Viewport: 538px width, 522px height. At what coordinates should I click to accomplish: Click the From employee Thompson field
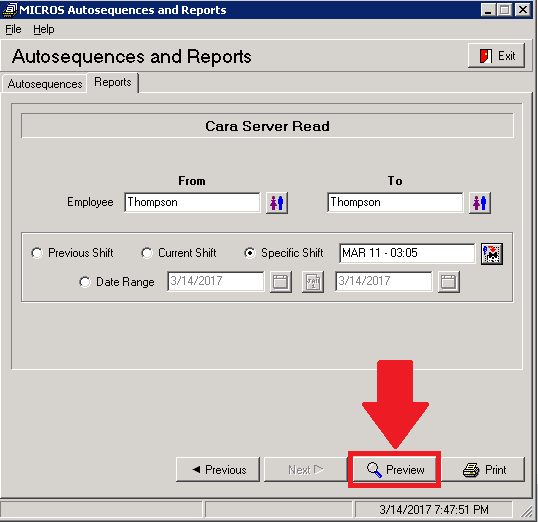tap(192, 202)
